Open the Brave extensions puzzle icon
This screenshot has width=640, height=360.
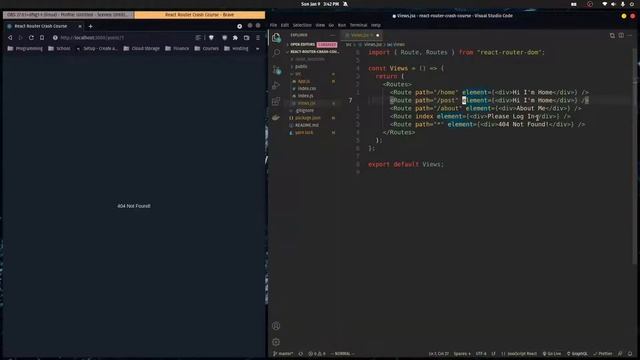point(235,38)
